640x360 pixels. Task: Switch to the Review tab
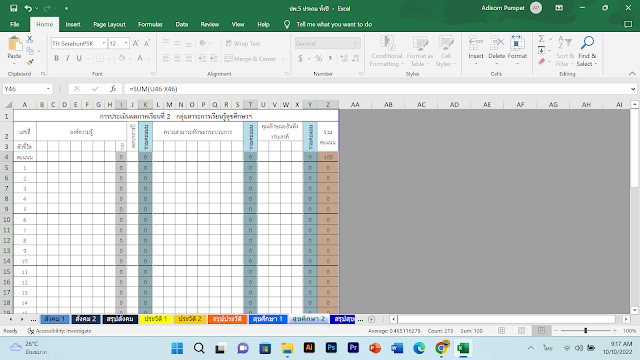click(x=210, y=24)
